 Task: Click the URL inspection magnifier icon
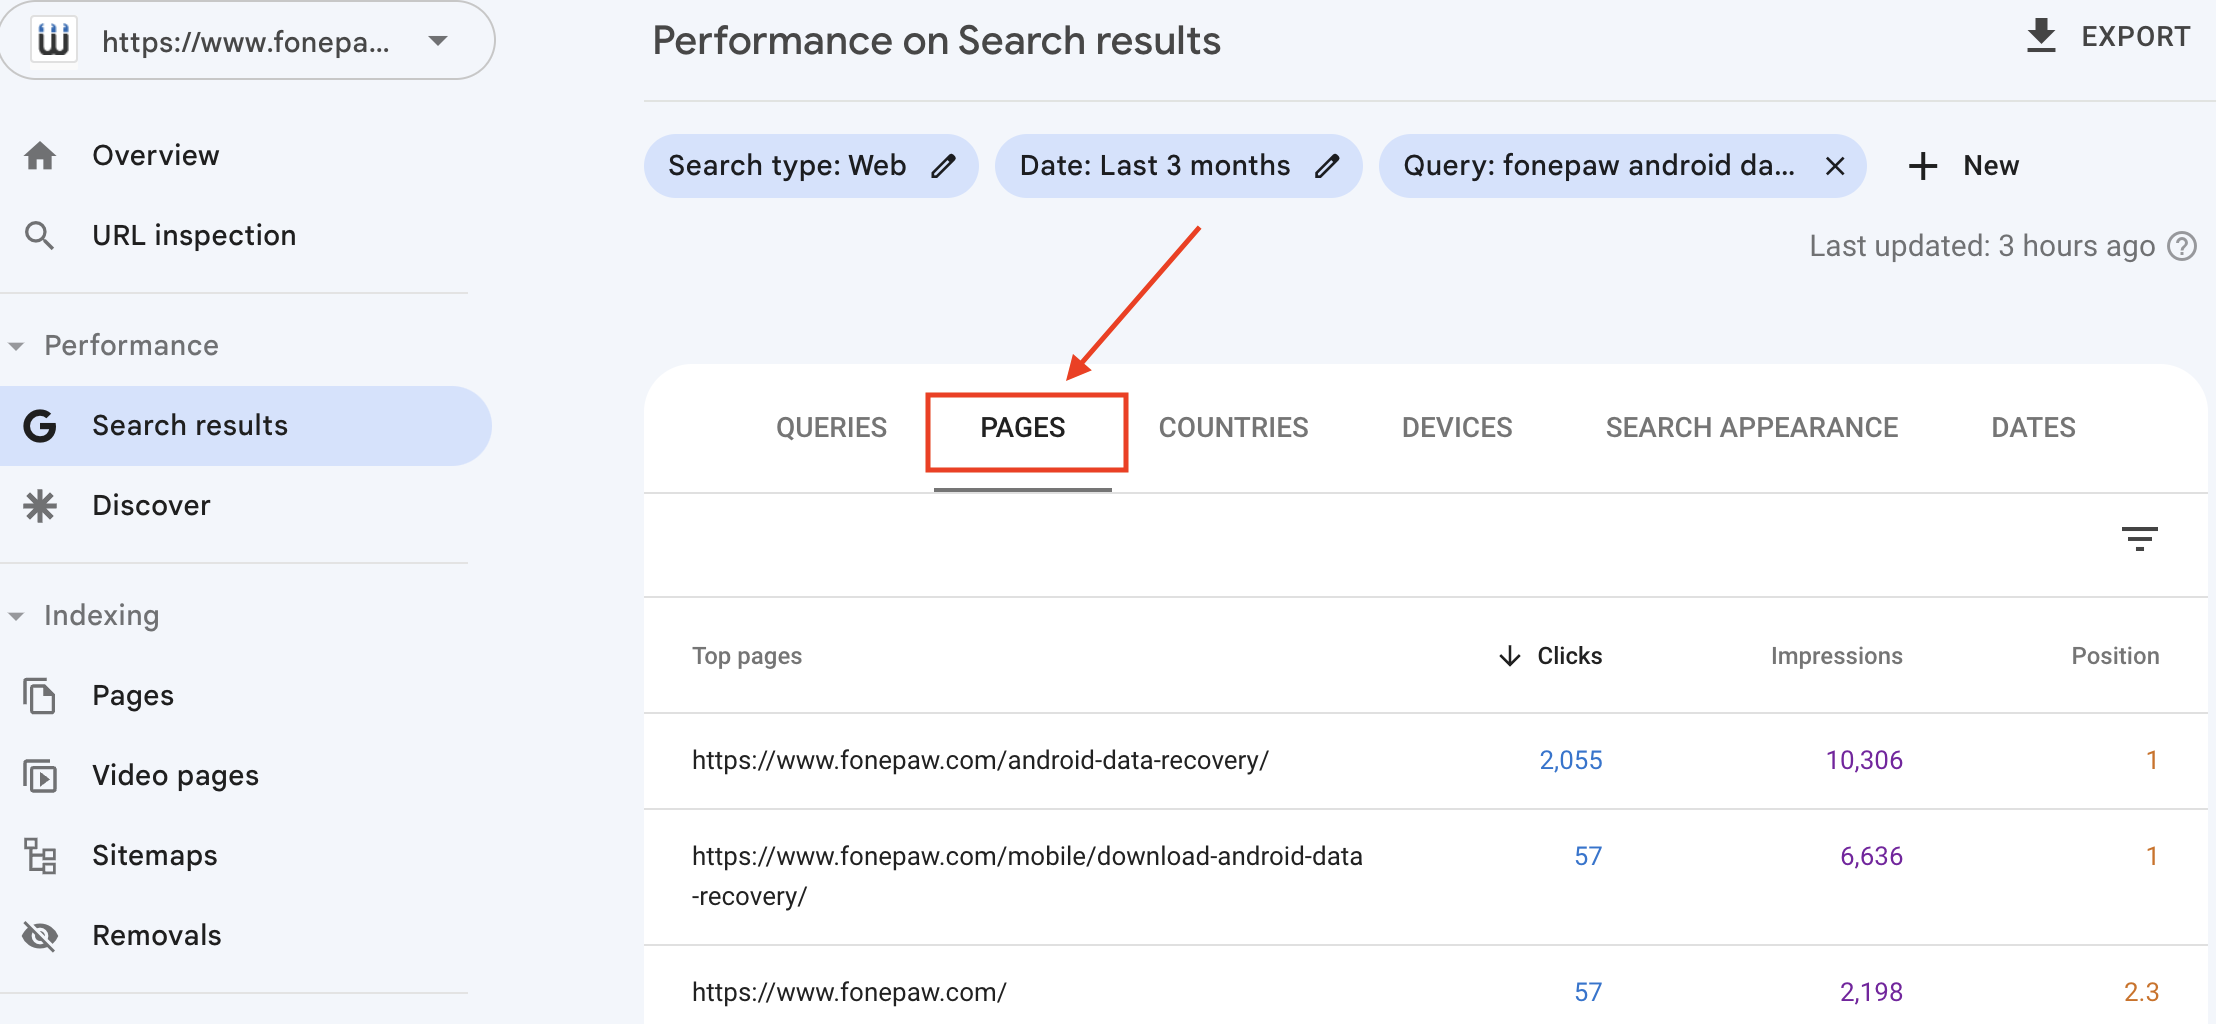point(40,236)
